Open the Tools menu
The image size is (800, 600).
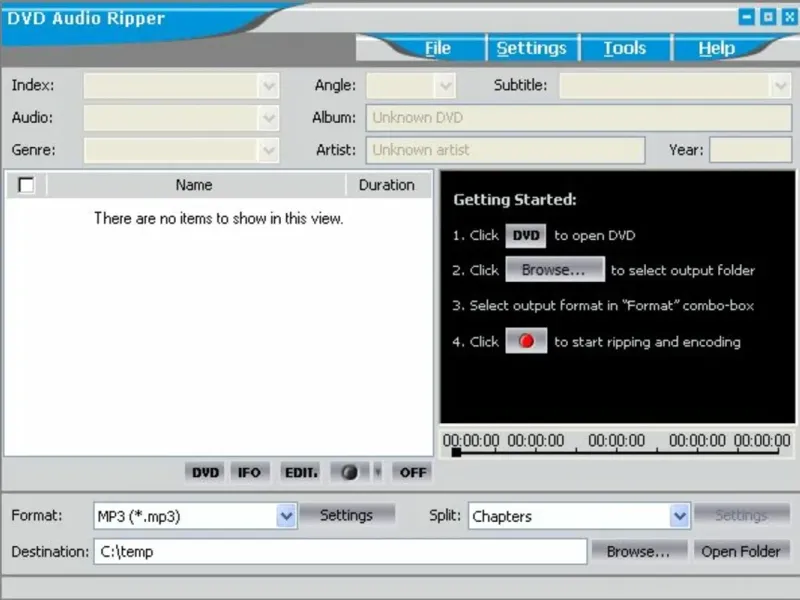click(624, 48)
